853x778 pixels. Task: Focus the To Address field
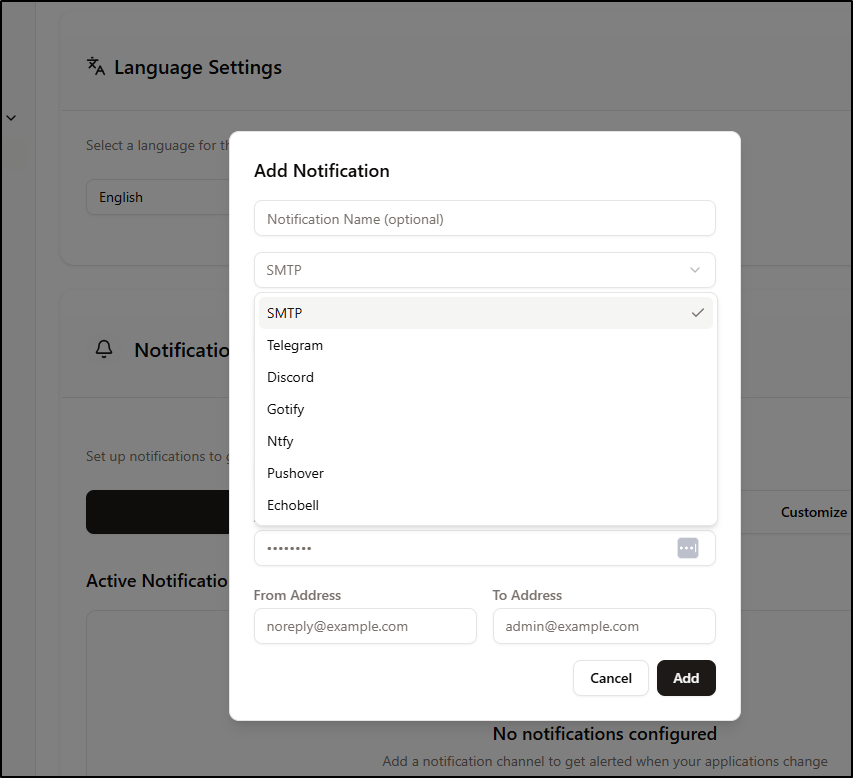coord(604,626)
